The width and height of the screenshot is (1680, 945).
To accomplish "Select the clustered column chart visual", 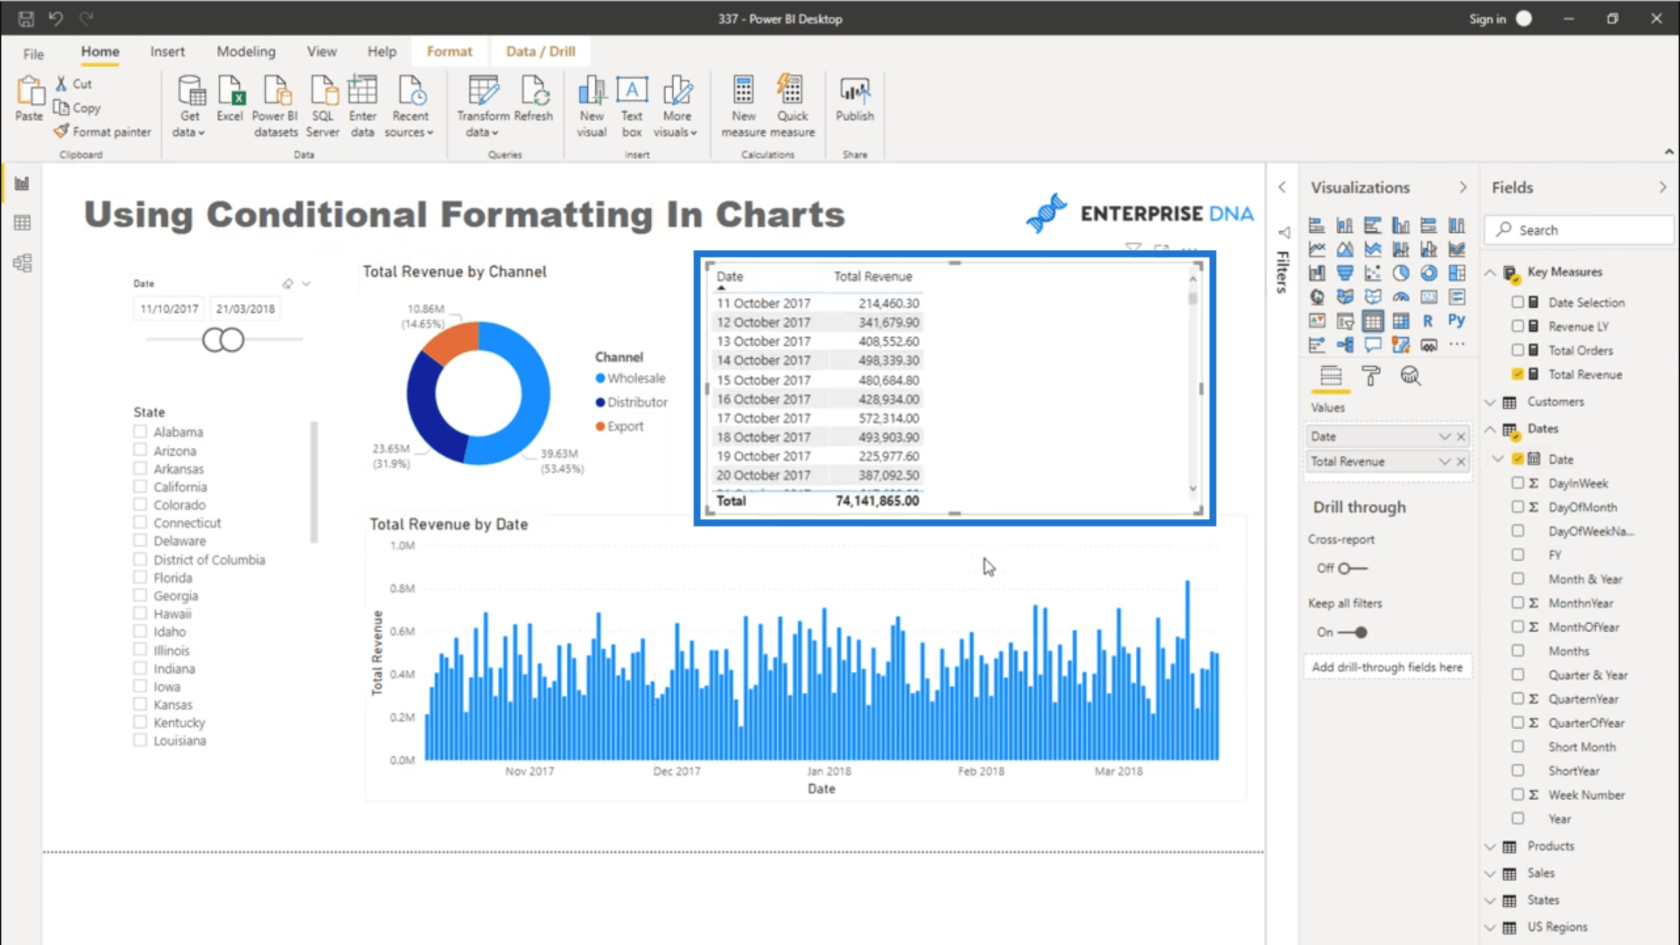I will coord(1401,225).
